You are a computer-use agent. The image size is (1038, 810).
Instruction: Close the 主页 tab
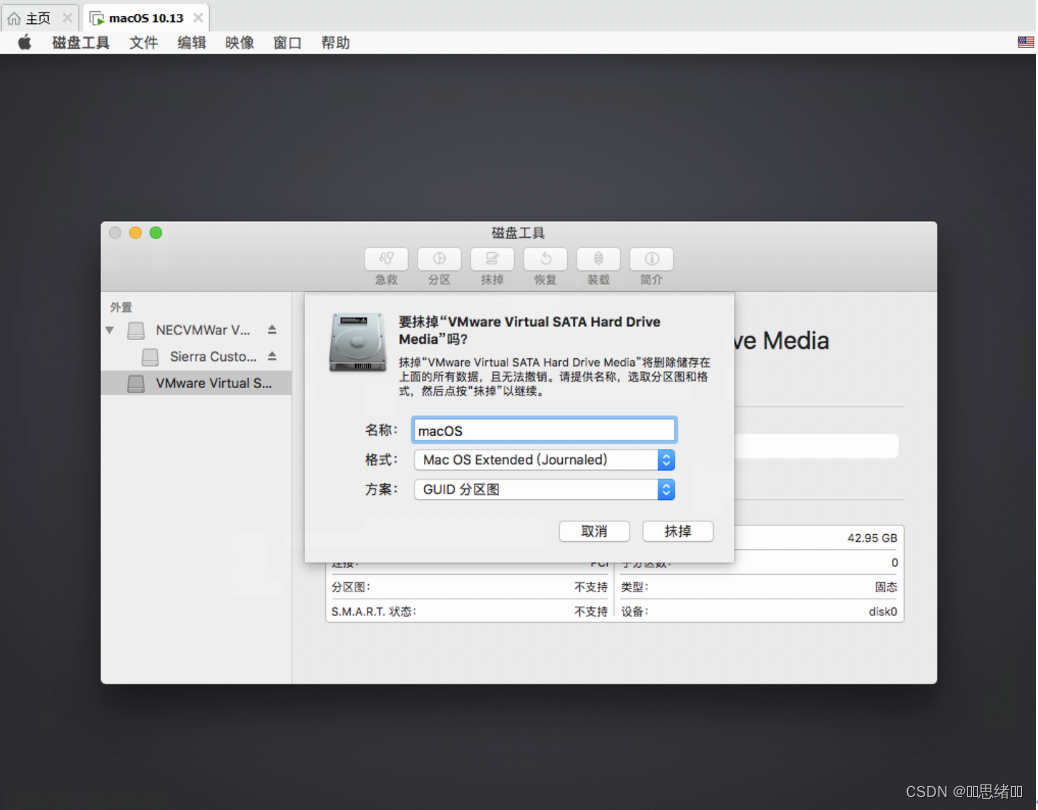tap(67, 18)
